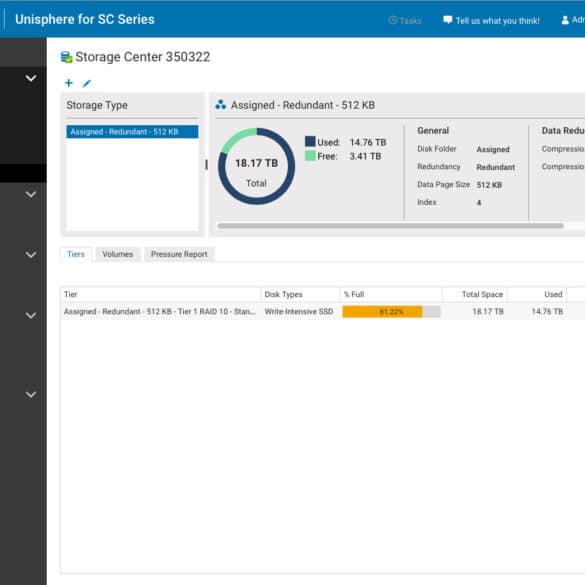Click the Disk Folder value Assigned
The width and height of the screenshot is (585, 585).
(493, 149)
